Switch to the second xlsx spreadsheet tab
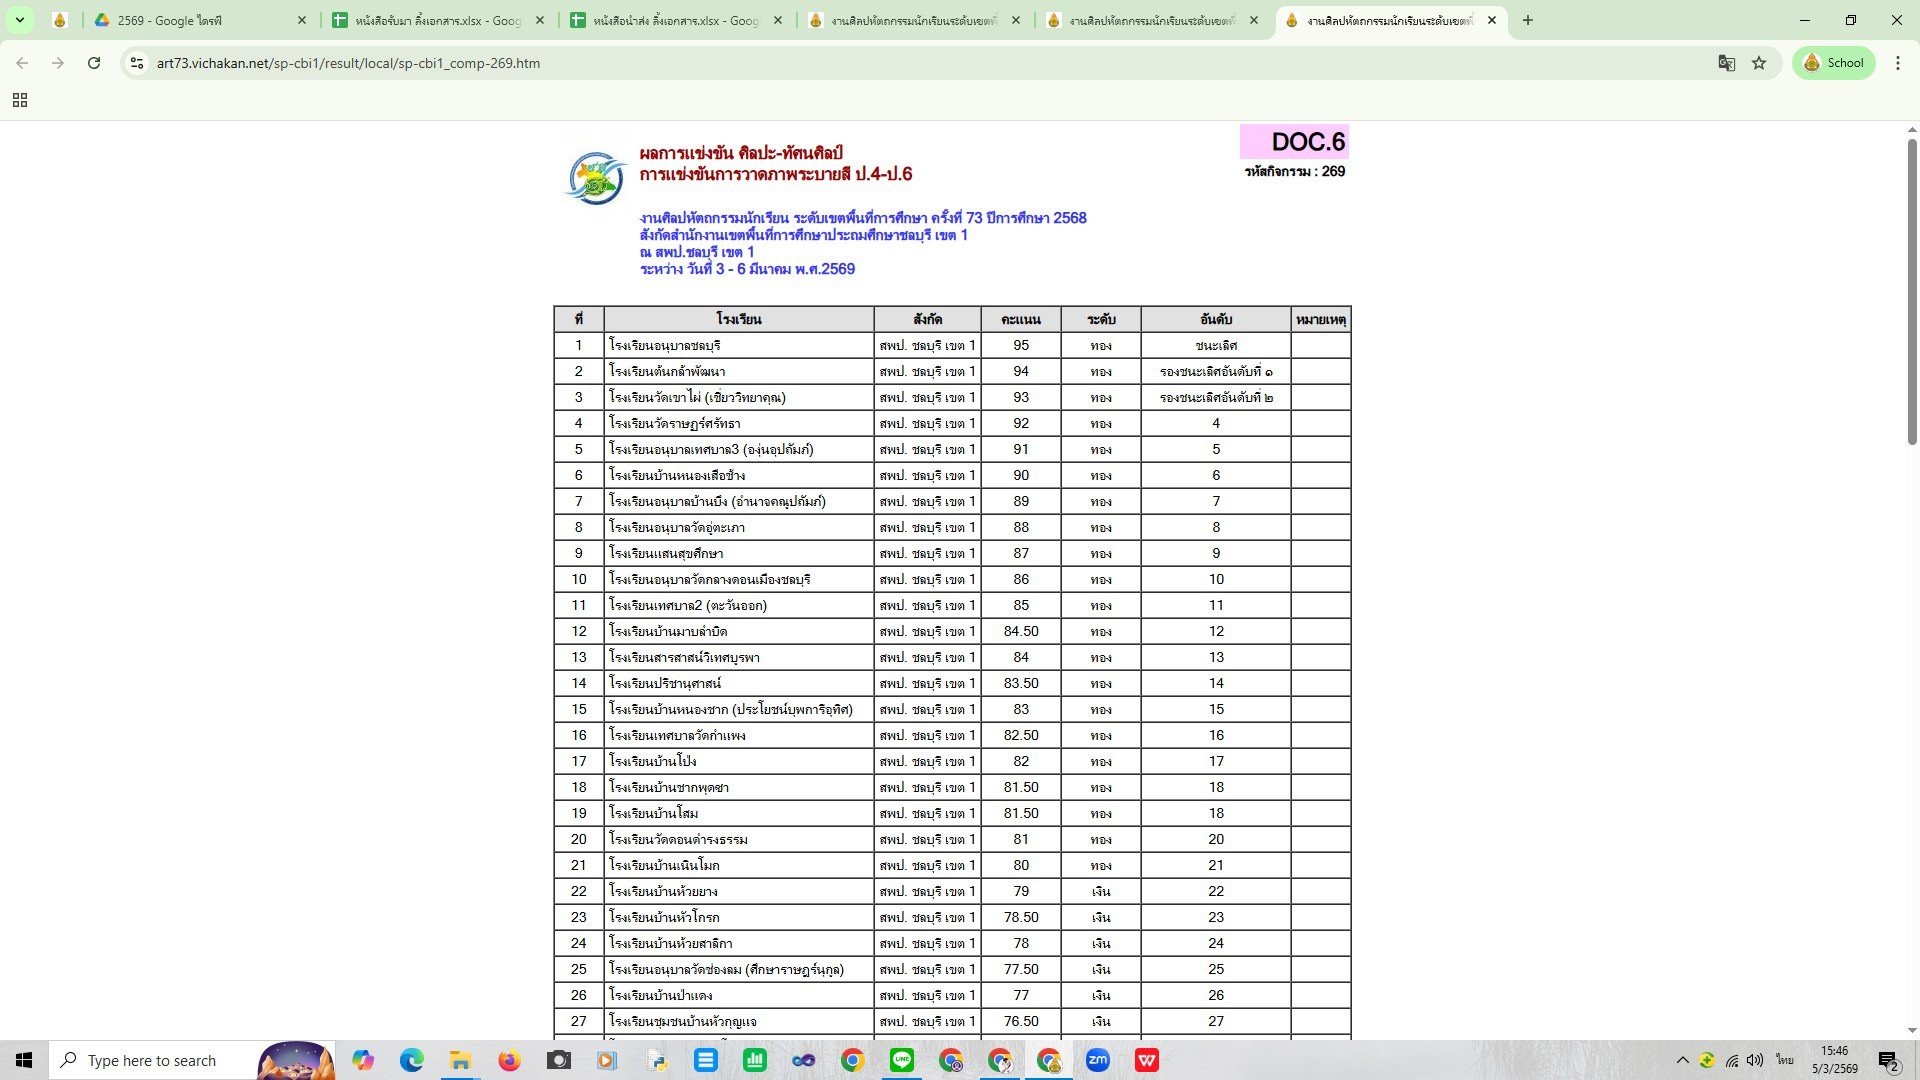 tap(675, 20)
